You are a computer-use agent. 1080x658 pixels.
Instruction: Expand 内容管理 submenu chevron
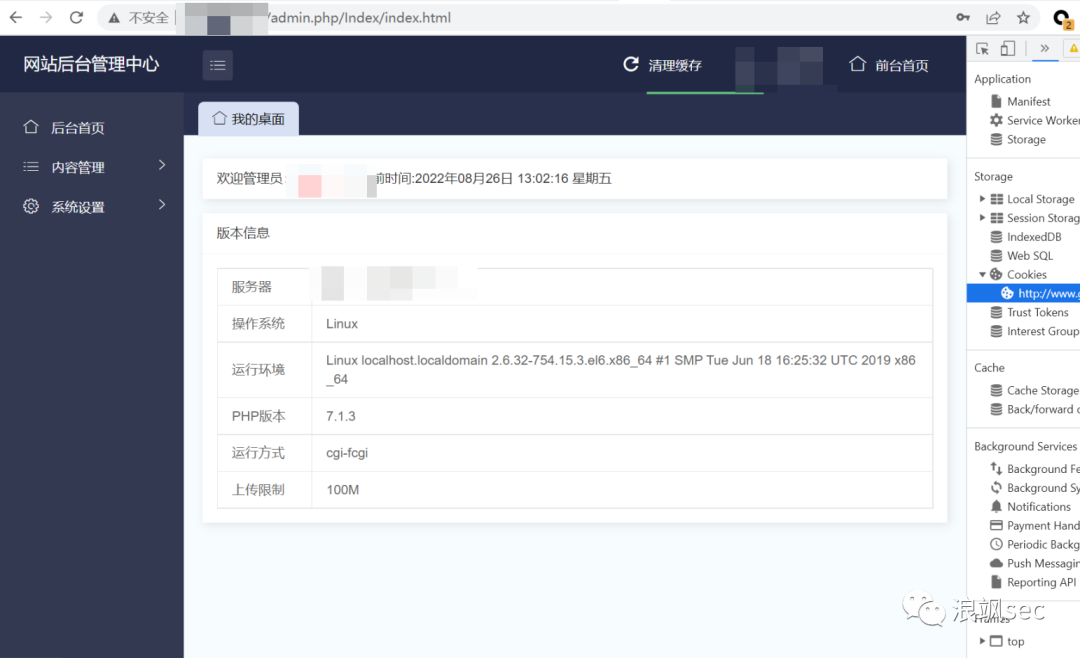(x=162, y=165)
